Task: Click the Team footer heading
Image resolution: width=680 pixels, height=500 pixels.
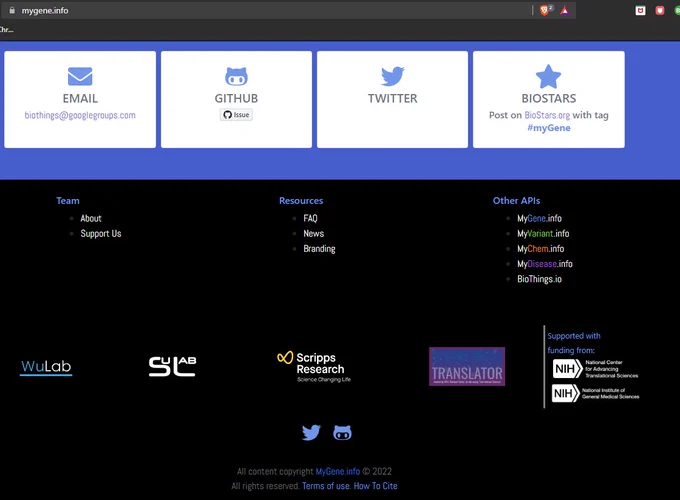Action: (68, 201)
